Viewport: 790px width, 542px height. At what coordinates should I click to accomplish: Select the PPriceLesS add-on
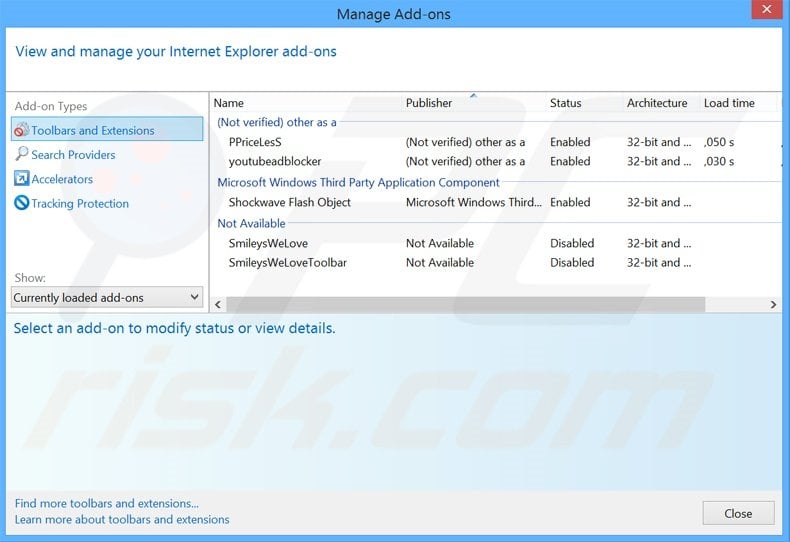click(255, 142)
